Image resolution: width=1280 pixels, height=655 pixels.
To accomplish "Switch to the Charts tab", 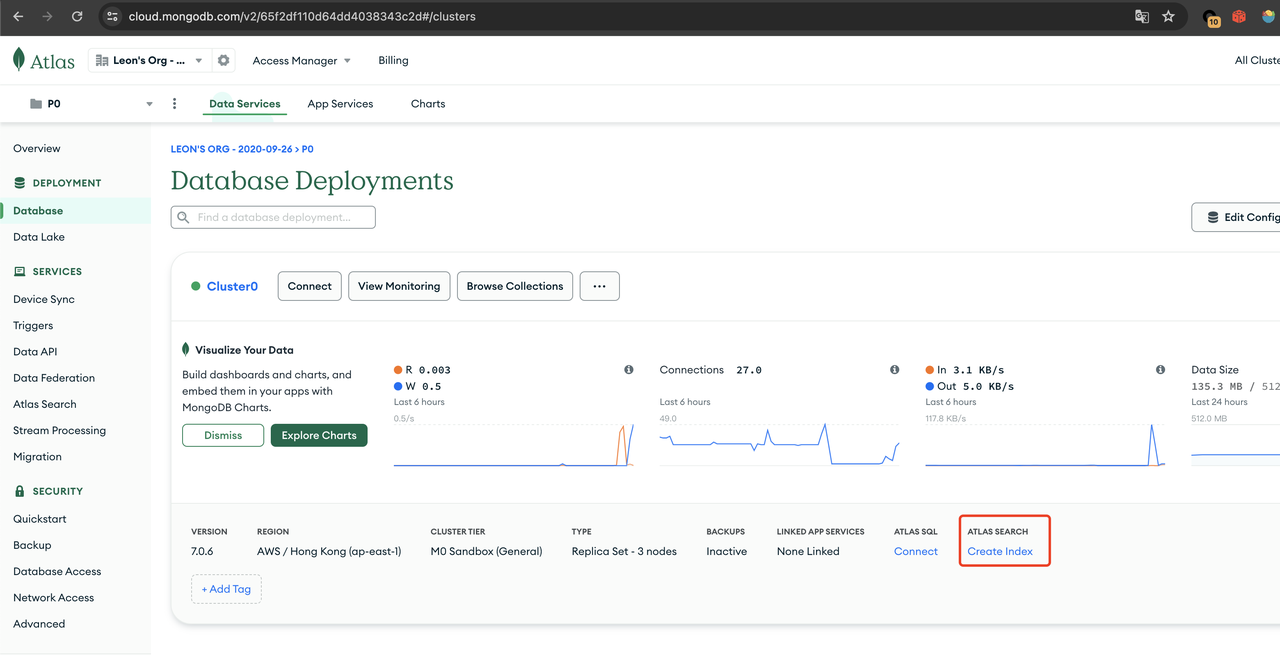I will point(428,104).
